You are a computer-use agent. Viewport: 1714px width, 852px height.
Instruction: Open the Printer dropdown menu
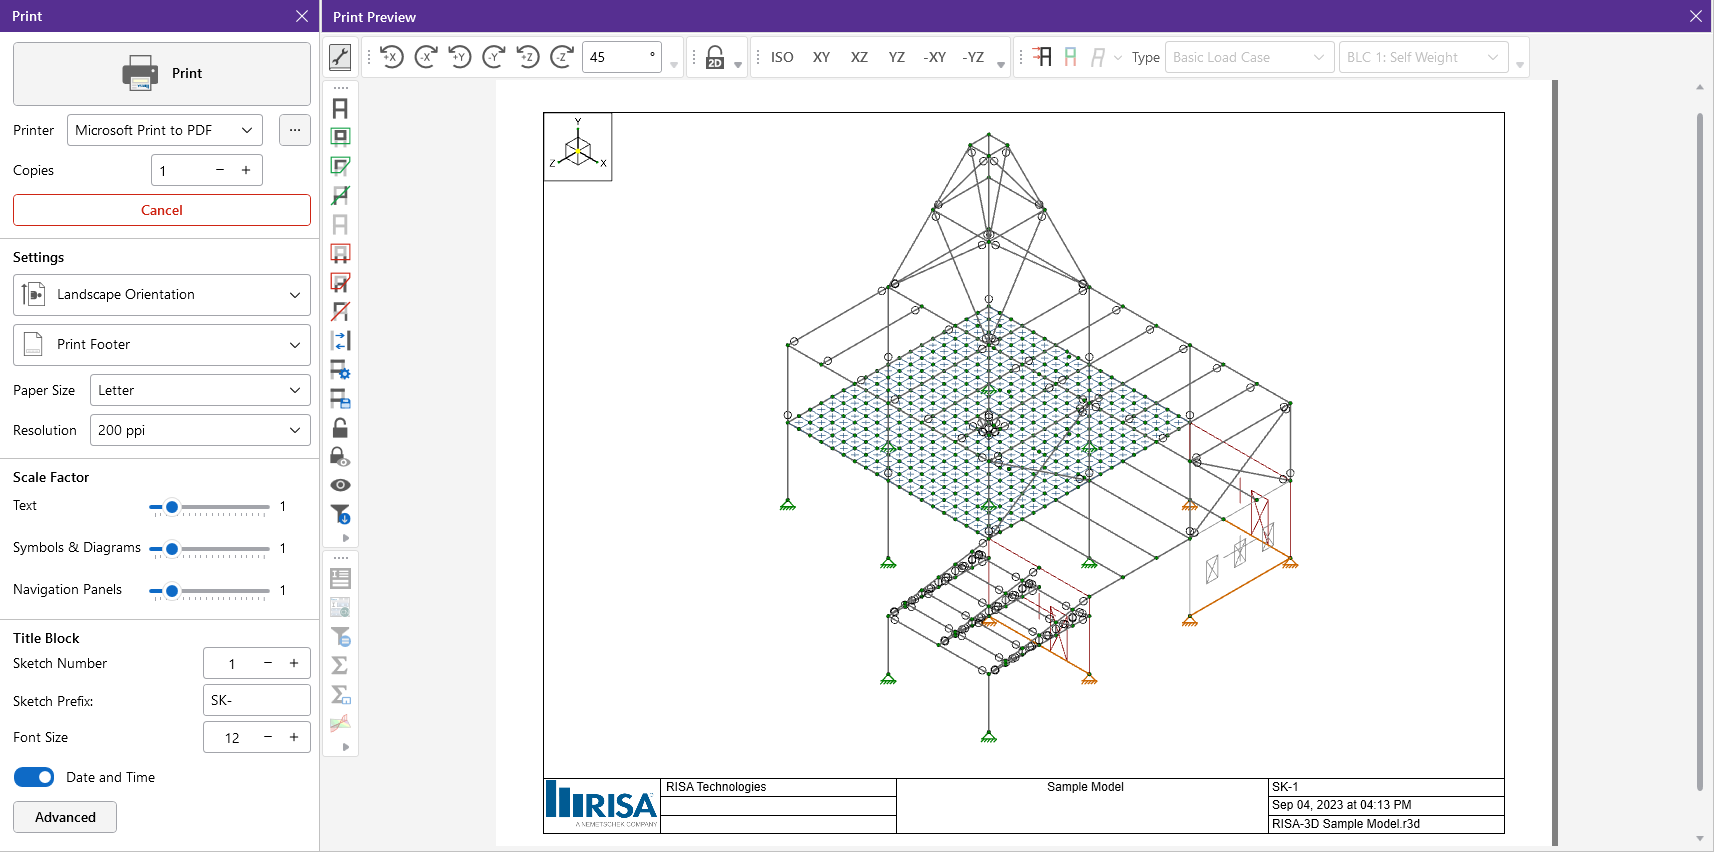[x=165, y=130]
